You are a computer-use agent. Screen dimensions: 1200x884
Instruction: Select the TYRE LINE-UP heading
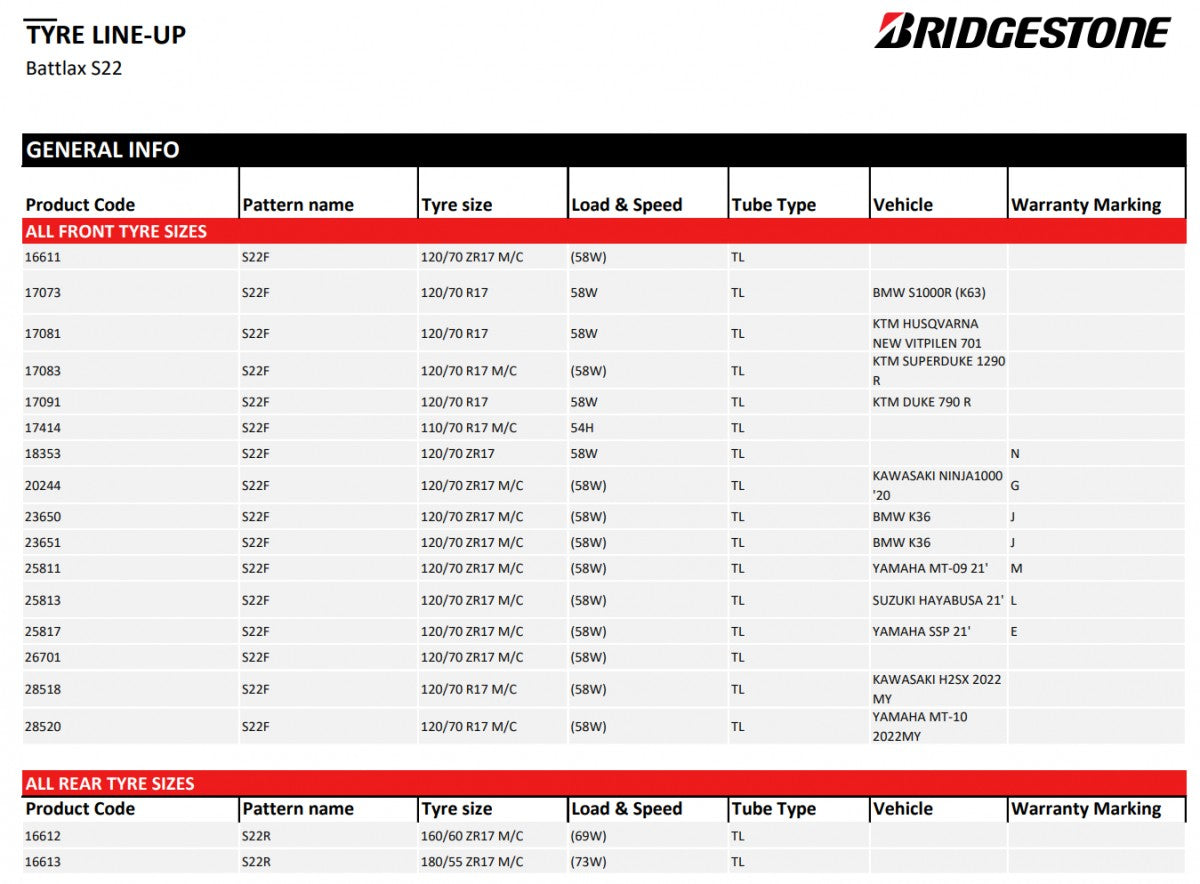click(106, 35)
